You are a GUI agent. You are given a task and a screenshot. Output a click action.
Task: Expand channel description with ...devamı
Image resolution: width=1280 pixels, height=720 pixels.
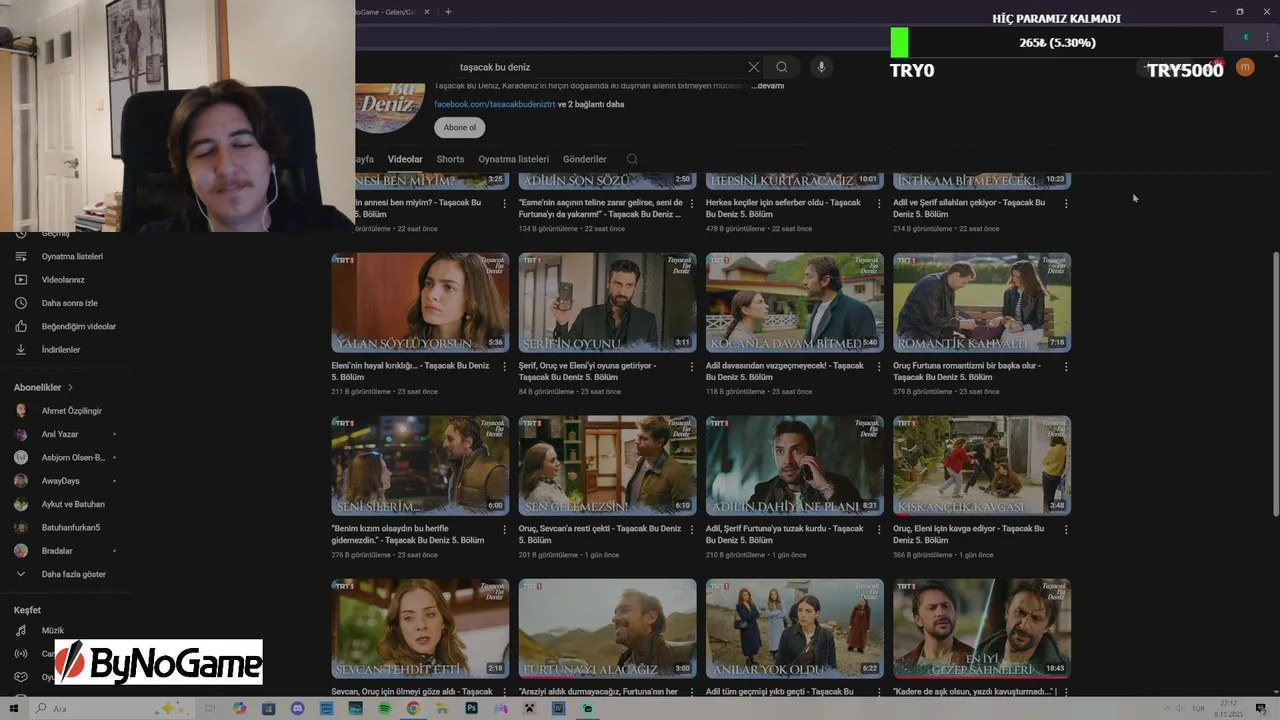[x=768, y=86]
